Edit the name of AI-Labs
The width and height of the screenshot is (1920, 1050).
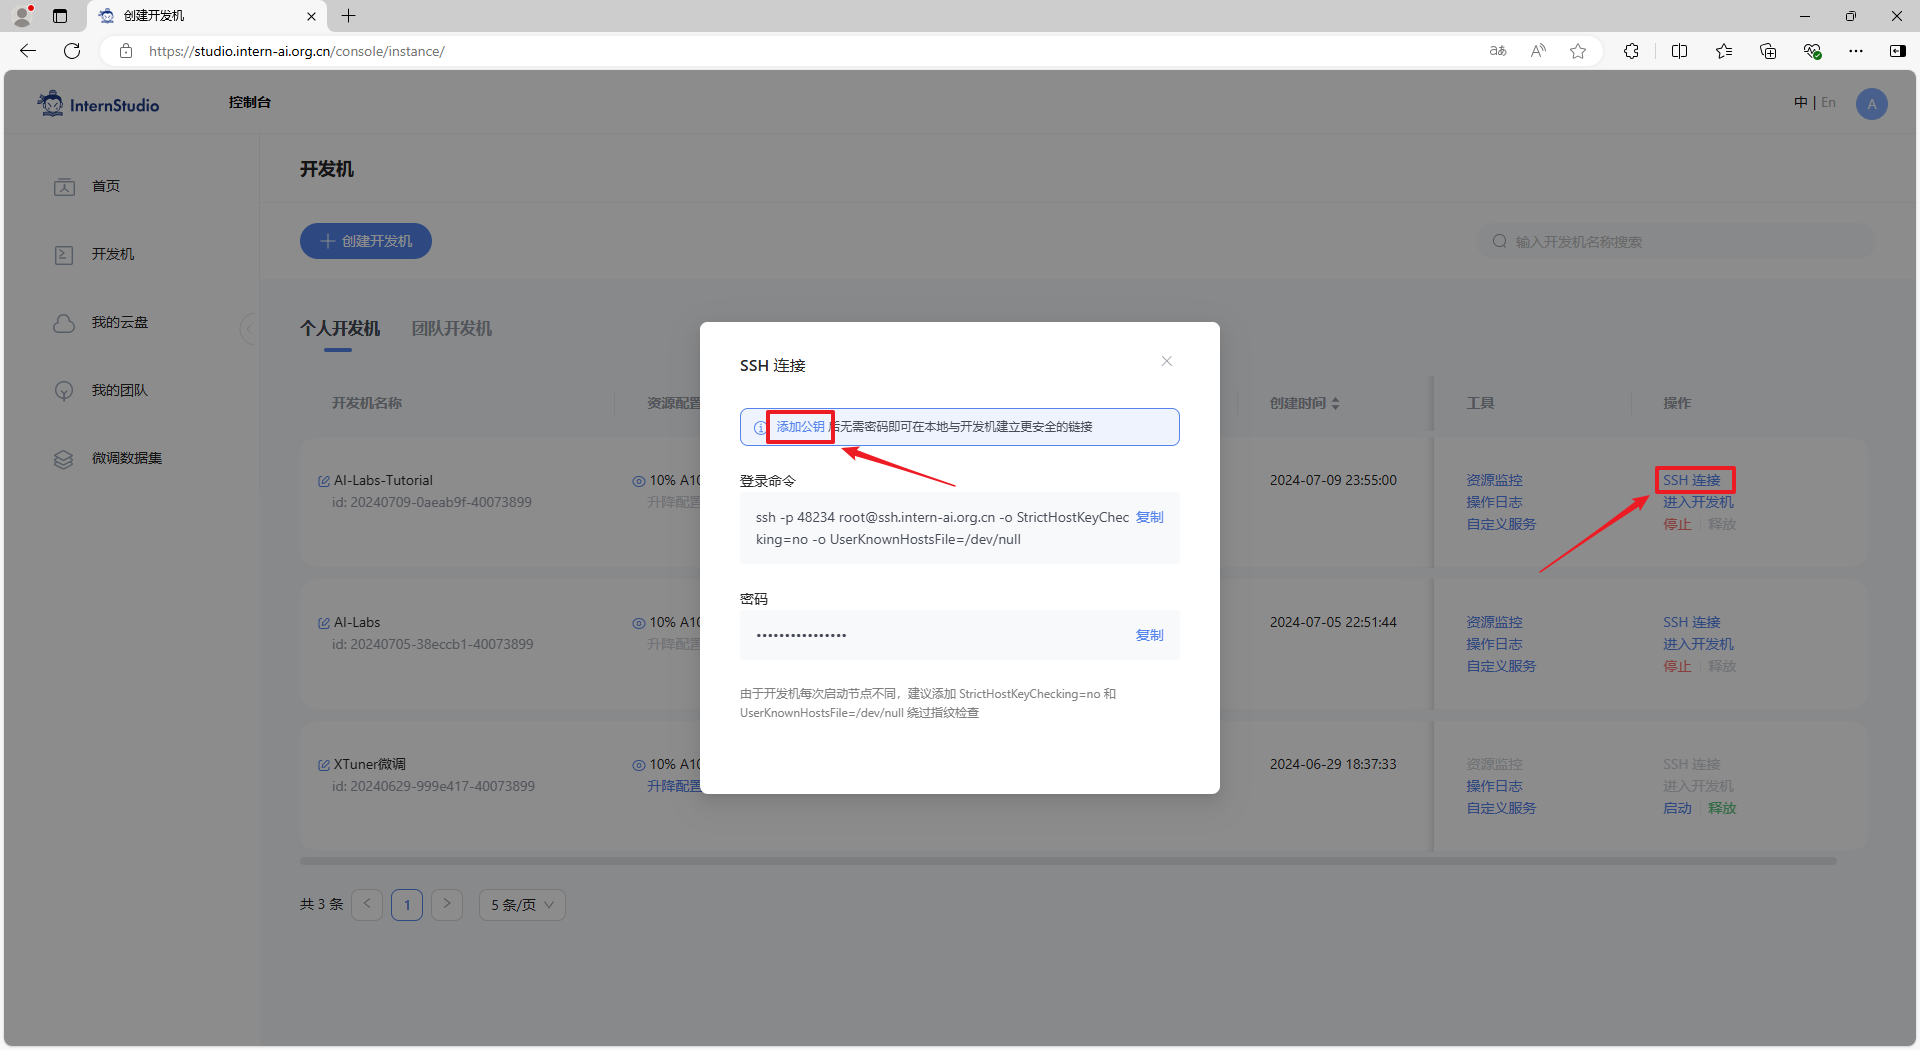click(x=324, y=623)
